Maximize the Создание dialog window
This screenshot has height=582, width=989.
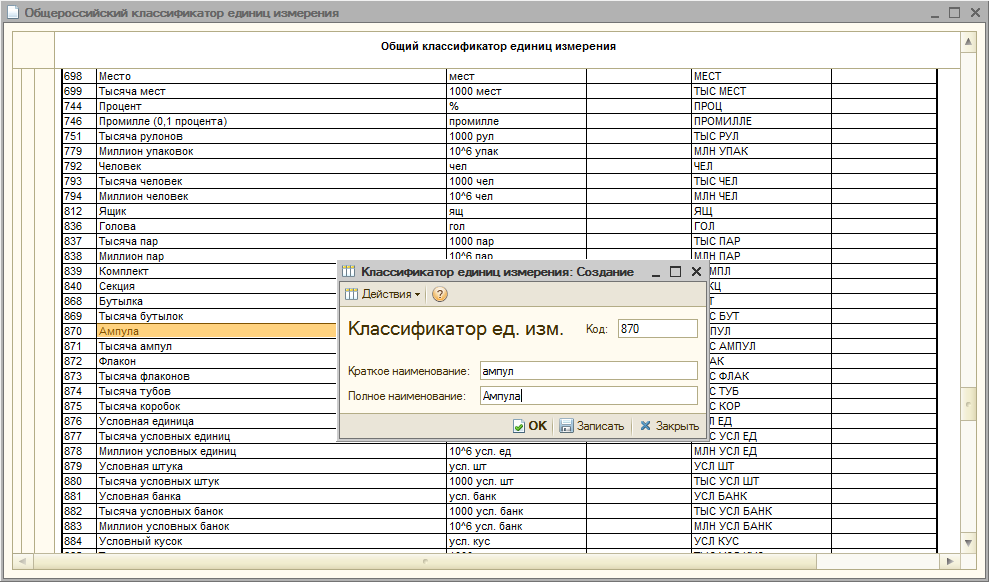coord(676,272)
